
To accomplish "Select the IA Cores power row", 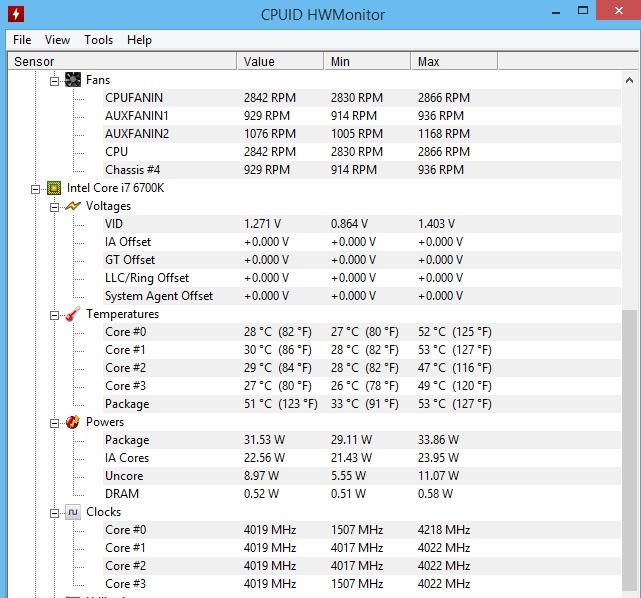I will 362,458.
